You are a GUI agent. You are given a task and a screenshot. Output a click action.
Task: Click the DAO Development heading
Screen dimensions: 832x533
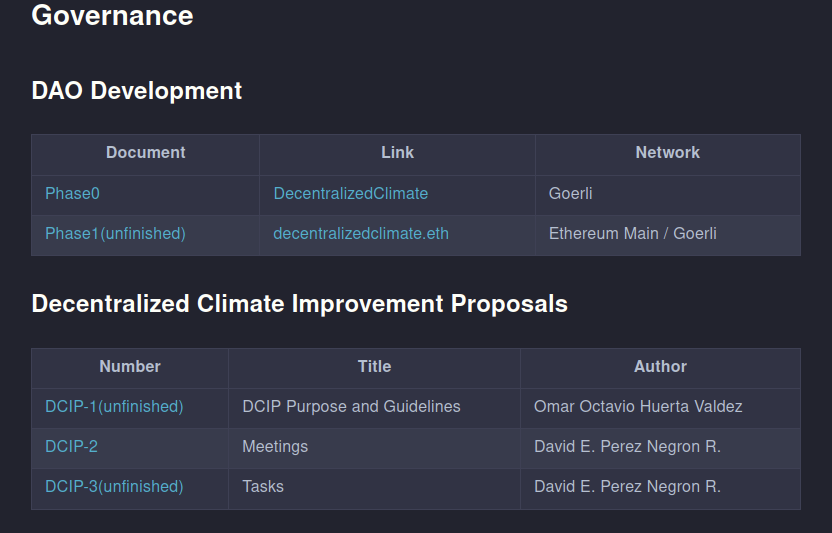(x=137, y=91)
